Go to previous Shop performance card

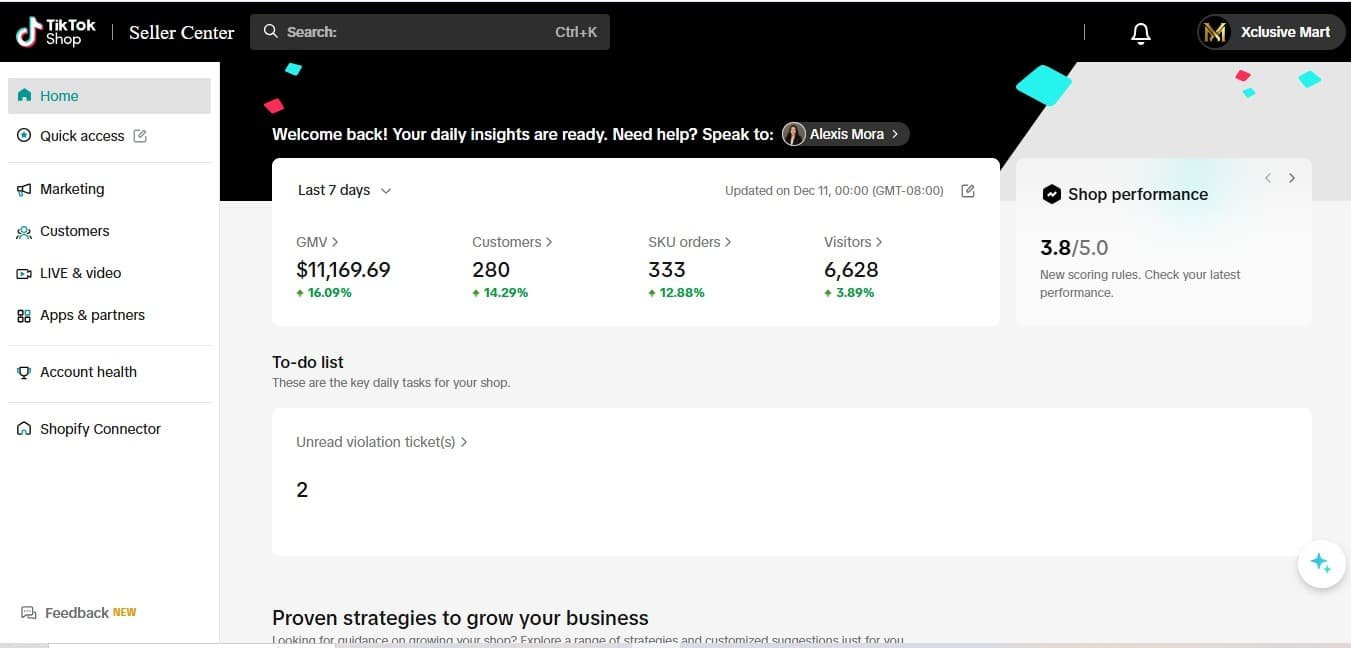[x=1268, y=178]
